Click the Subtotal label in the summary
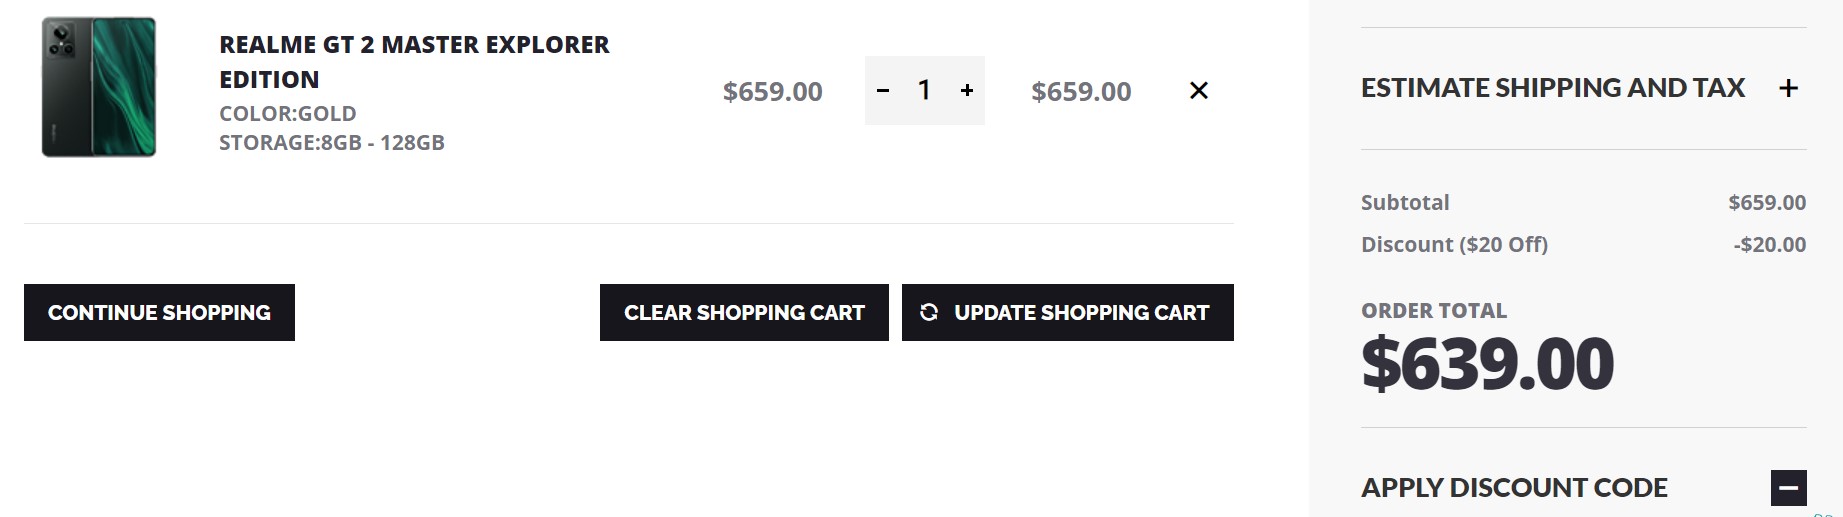Image resolution: width=1843 pixels, height=517 pixels. (x=1405, y=203)
